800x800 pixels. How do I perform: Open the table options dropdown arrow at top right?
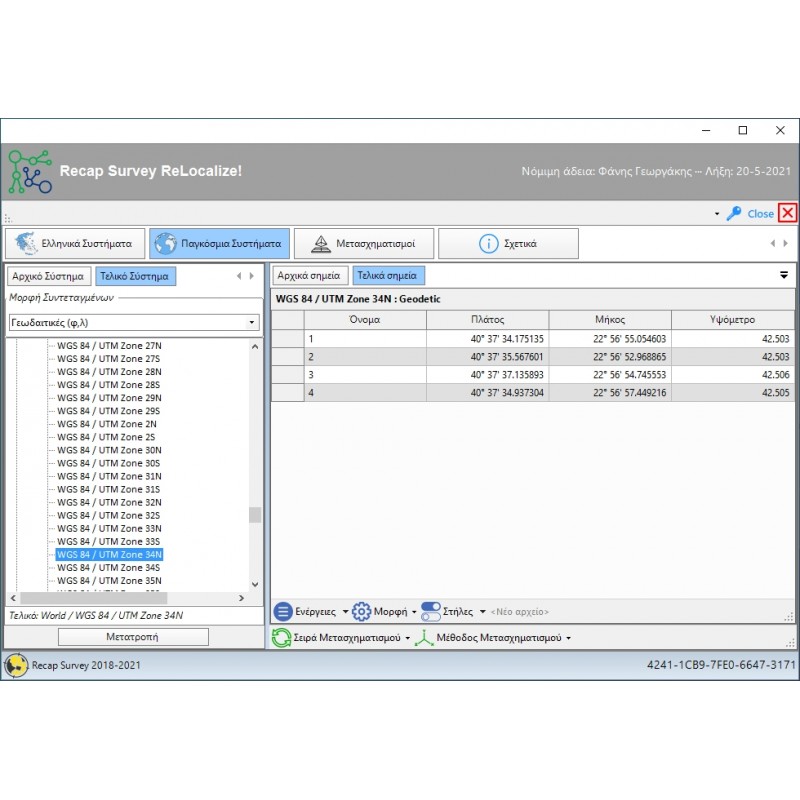pos(784,275)
